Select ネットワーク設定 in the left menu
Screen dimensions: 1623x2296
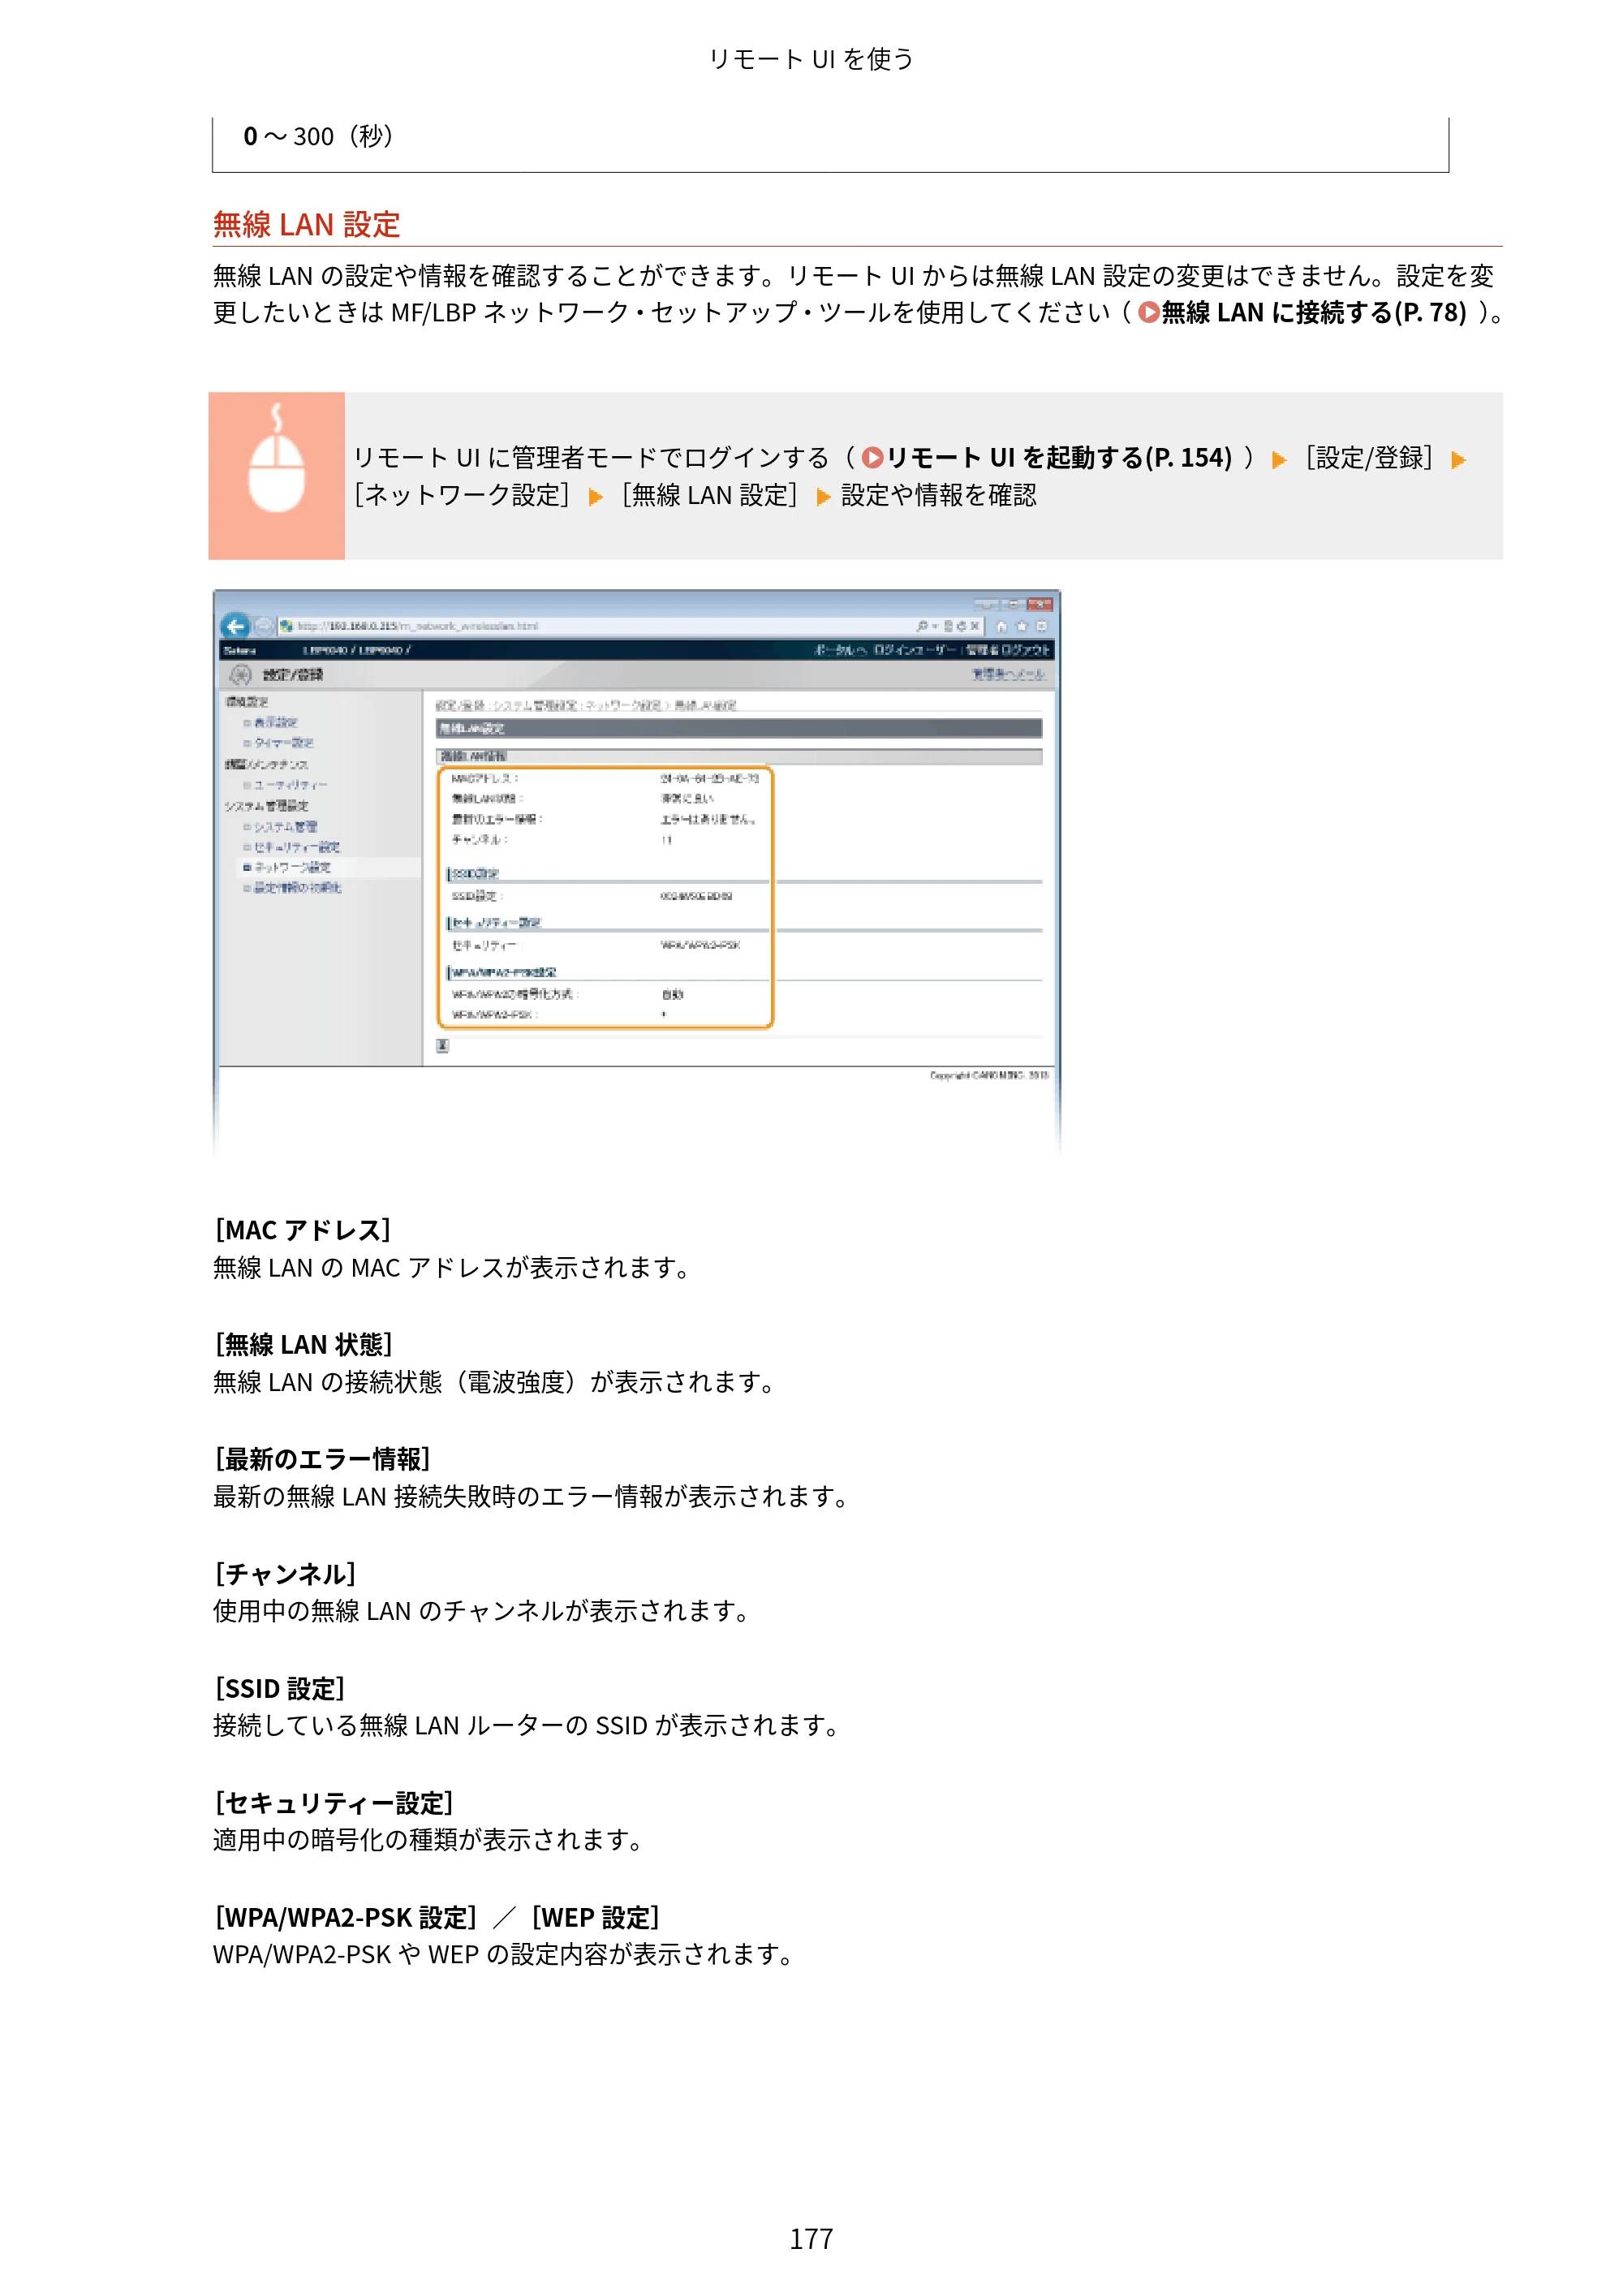pos(292,868)
